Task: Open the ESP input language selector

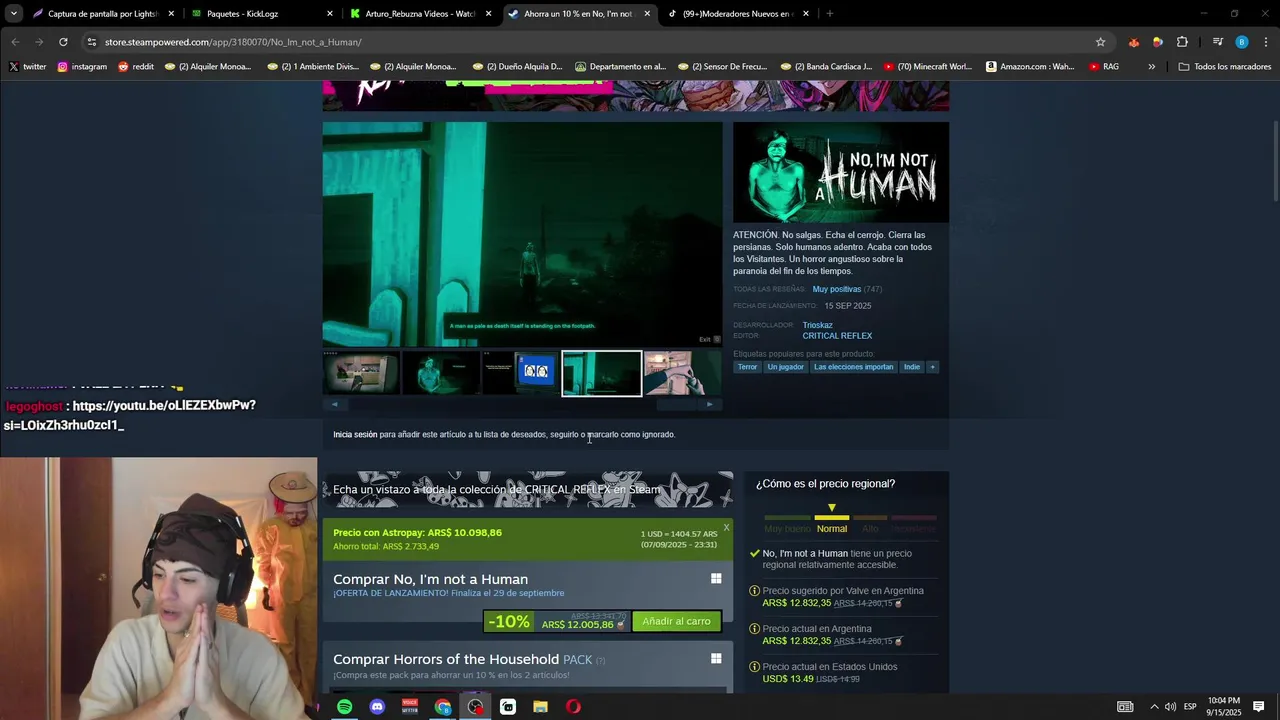Action: (1190, 707)
